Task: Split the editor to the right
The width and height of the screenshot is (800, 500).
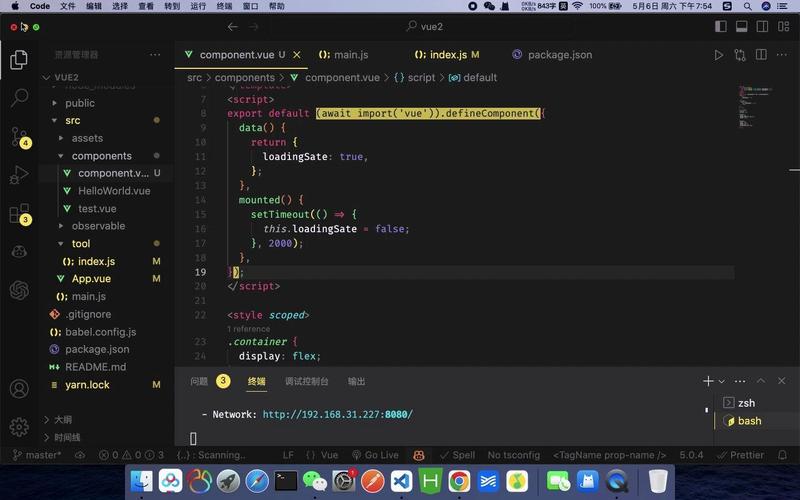Action: (x=761, y=55)
